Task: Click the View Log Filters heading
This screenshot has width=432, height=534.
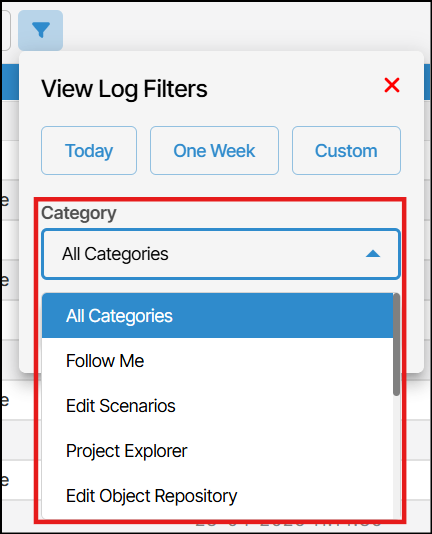Action: click(x=124, y=89)
